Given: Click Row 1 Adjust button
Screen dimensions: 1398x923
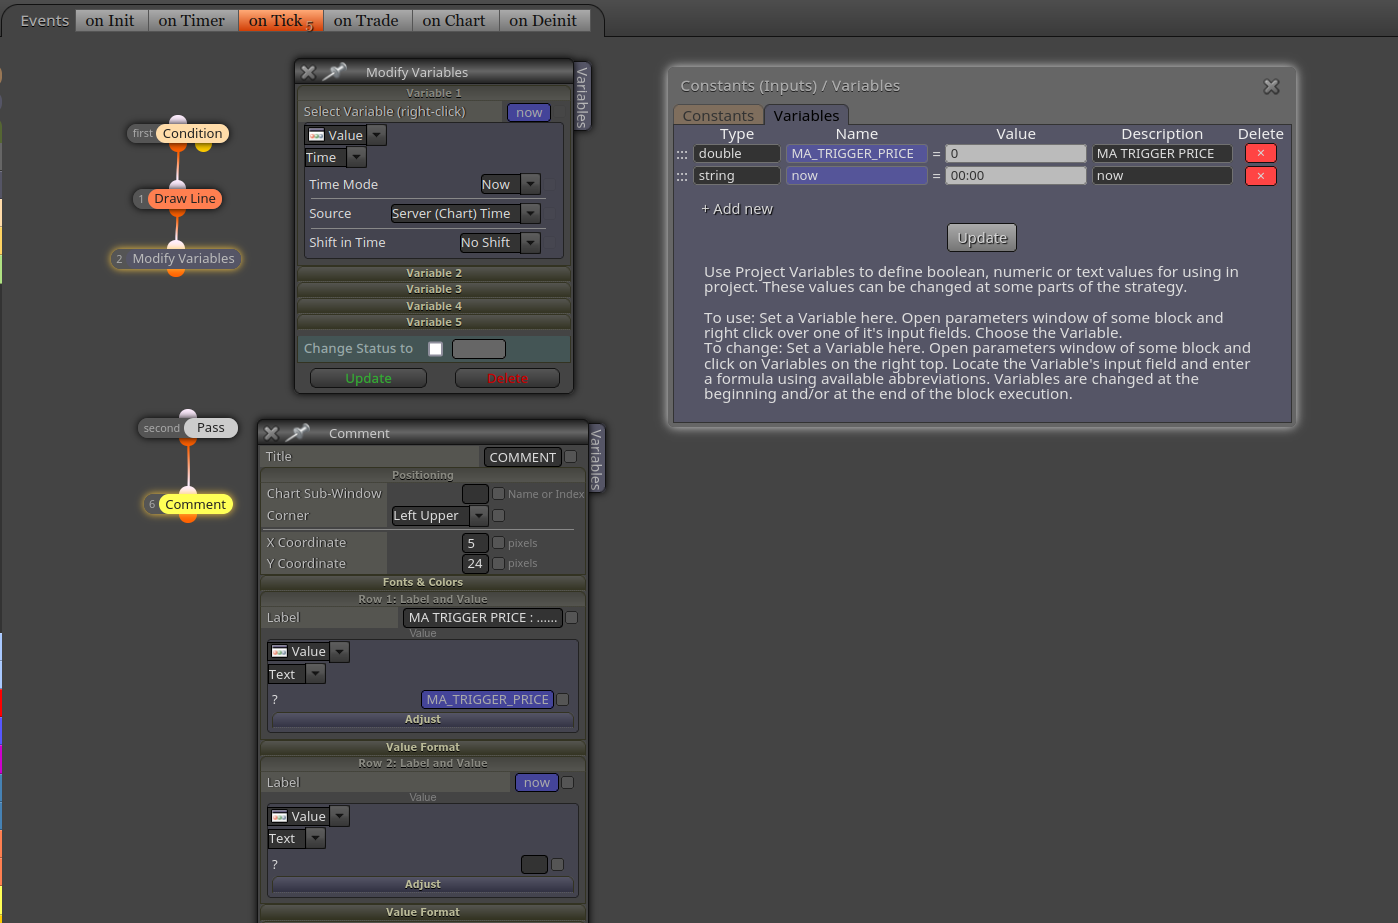Looking at the screenshot, I should [x=422, y=720].
